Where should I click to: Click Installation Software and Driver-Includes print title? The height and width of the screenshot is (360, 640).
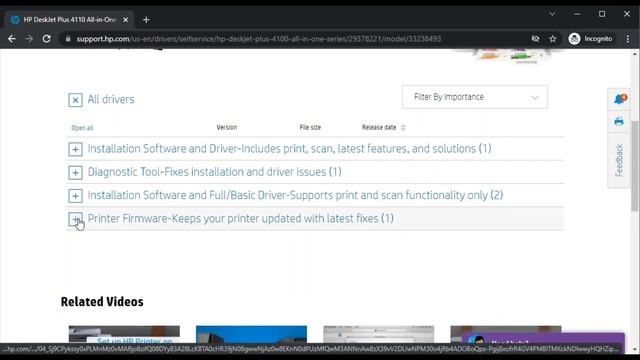click(289, 149)
